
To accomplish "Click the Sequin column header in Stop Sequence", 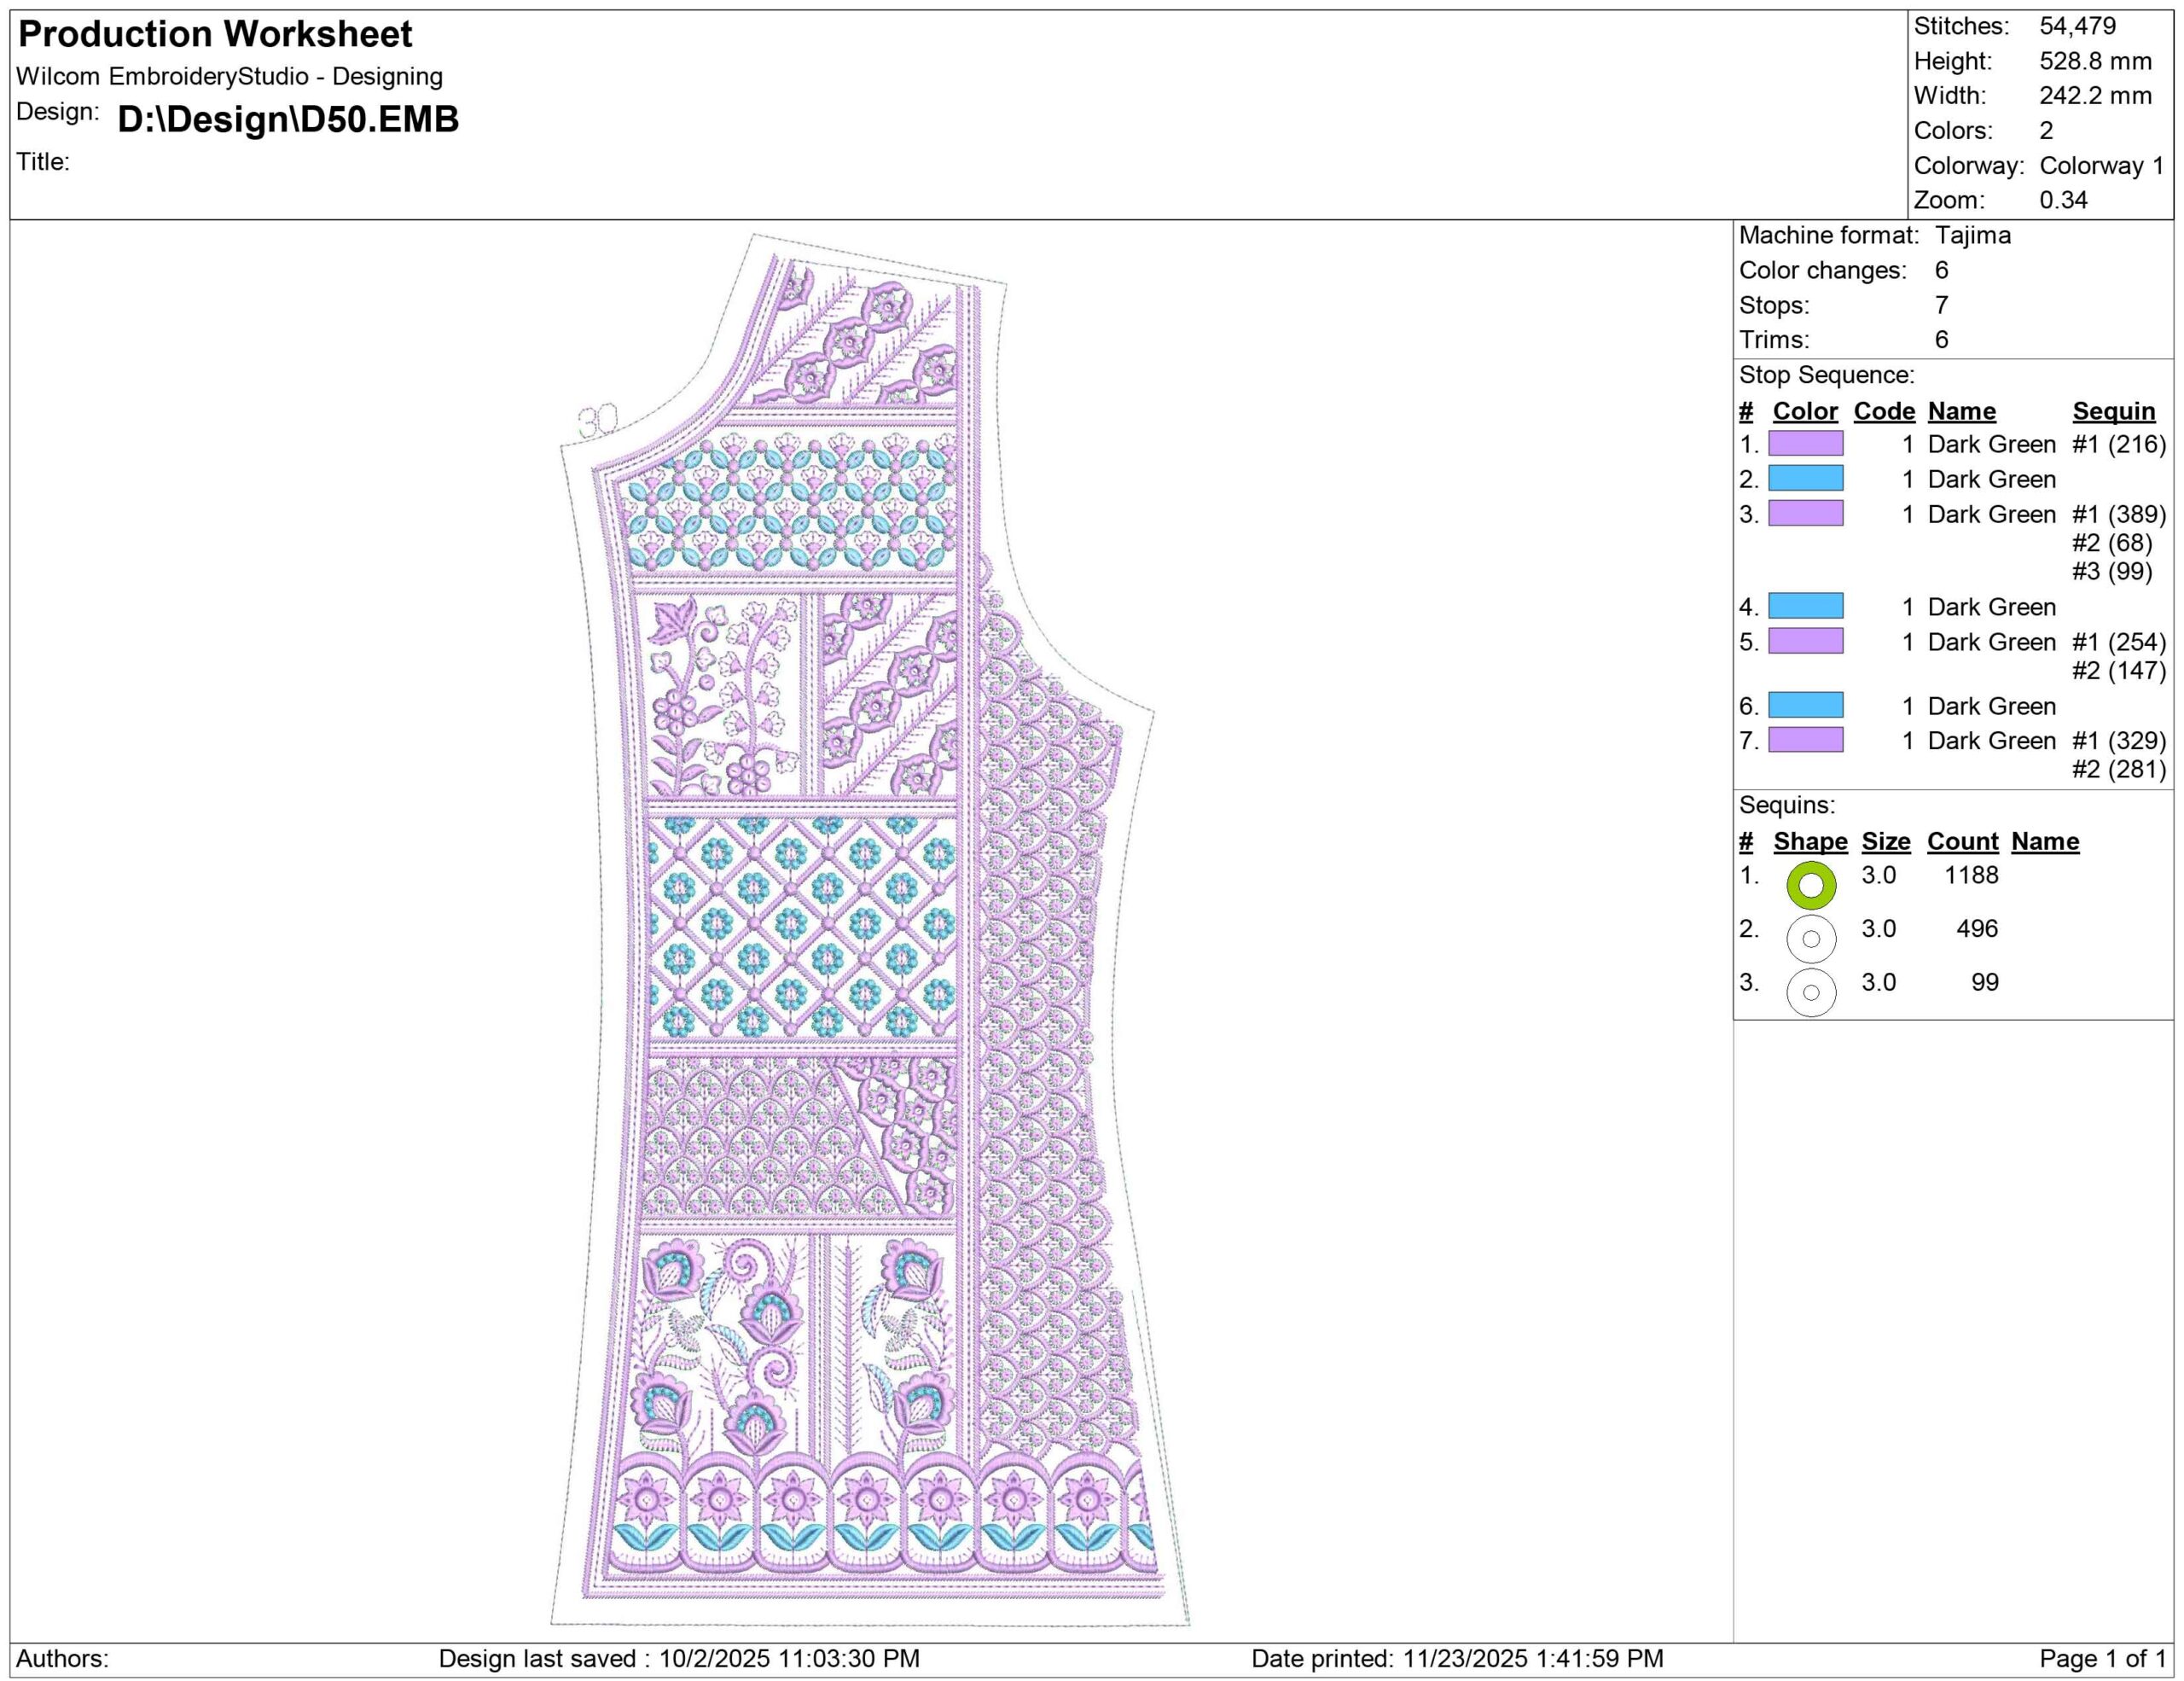I will coord(2113,411).
